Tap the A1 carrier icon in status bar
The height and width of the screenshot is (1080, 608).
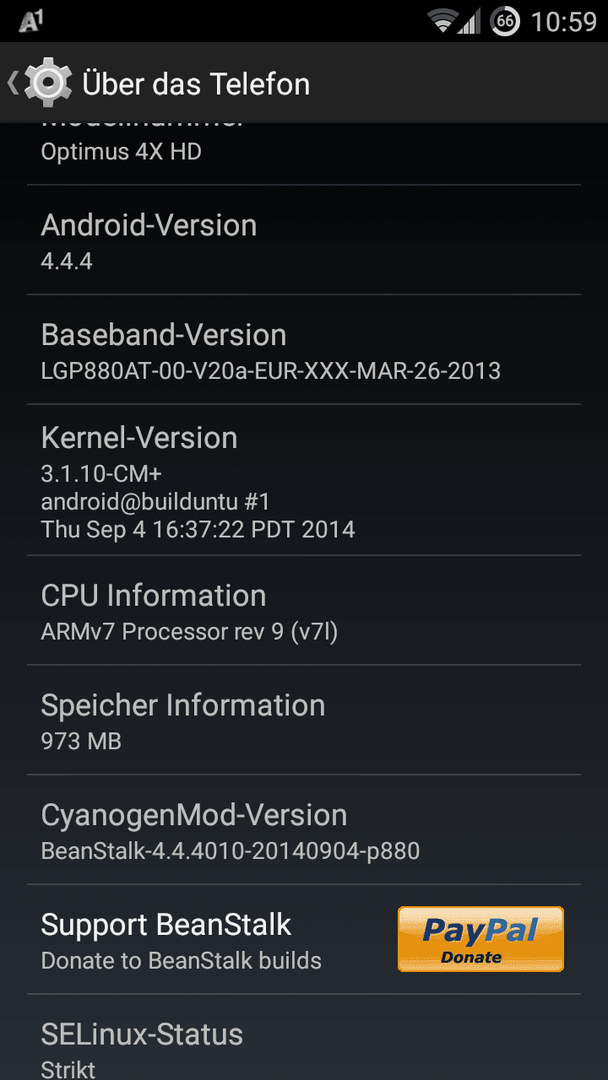[32, 22]
